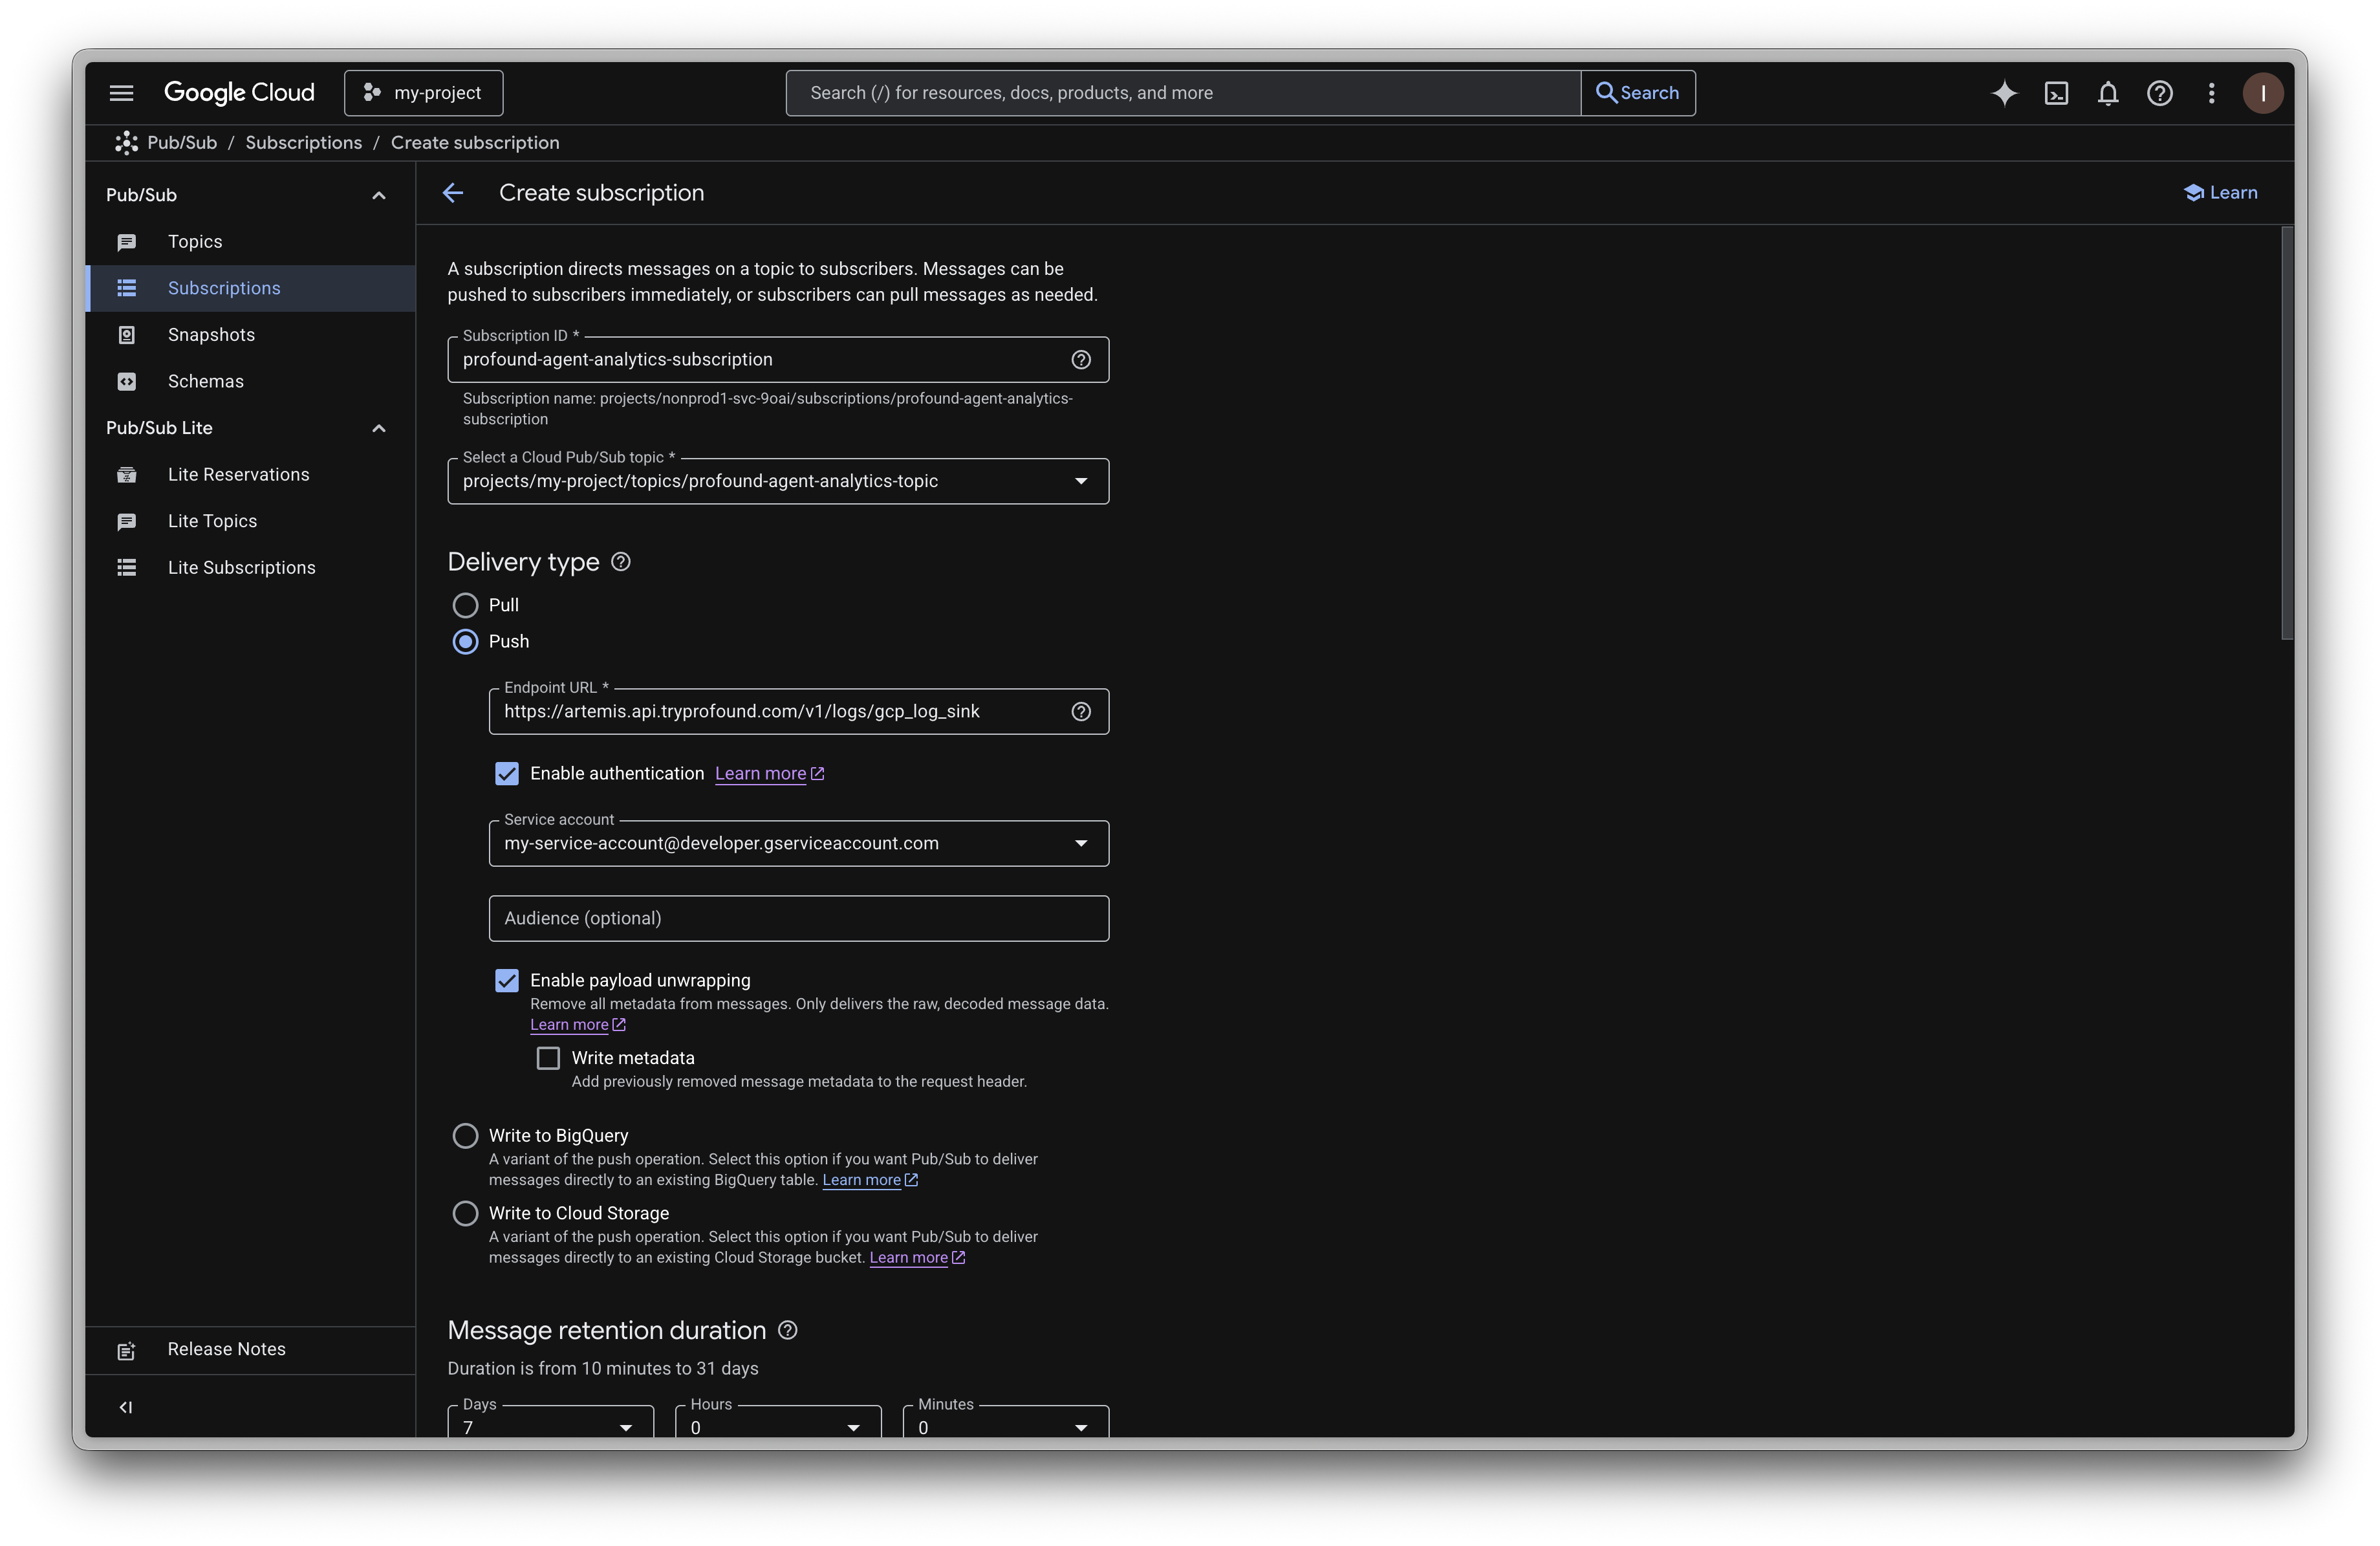
Task: Click help icon next to Message retention duration
Action: tap(788, 1330)
